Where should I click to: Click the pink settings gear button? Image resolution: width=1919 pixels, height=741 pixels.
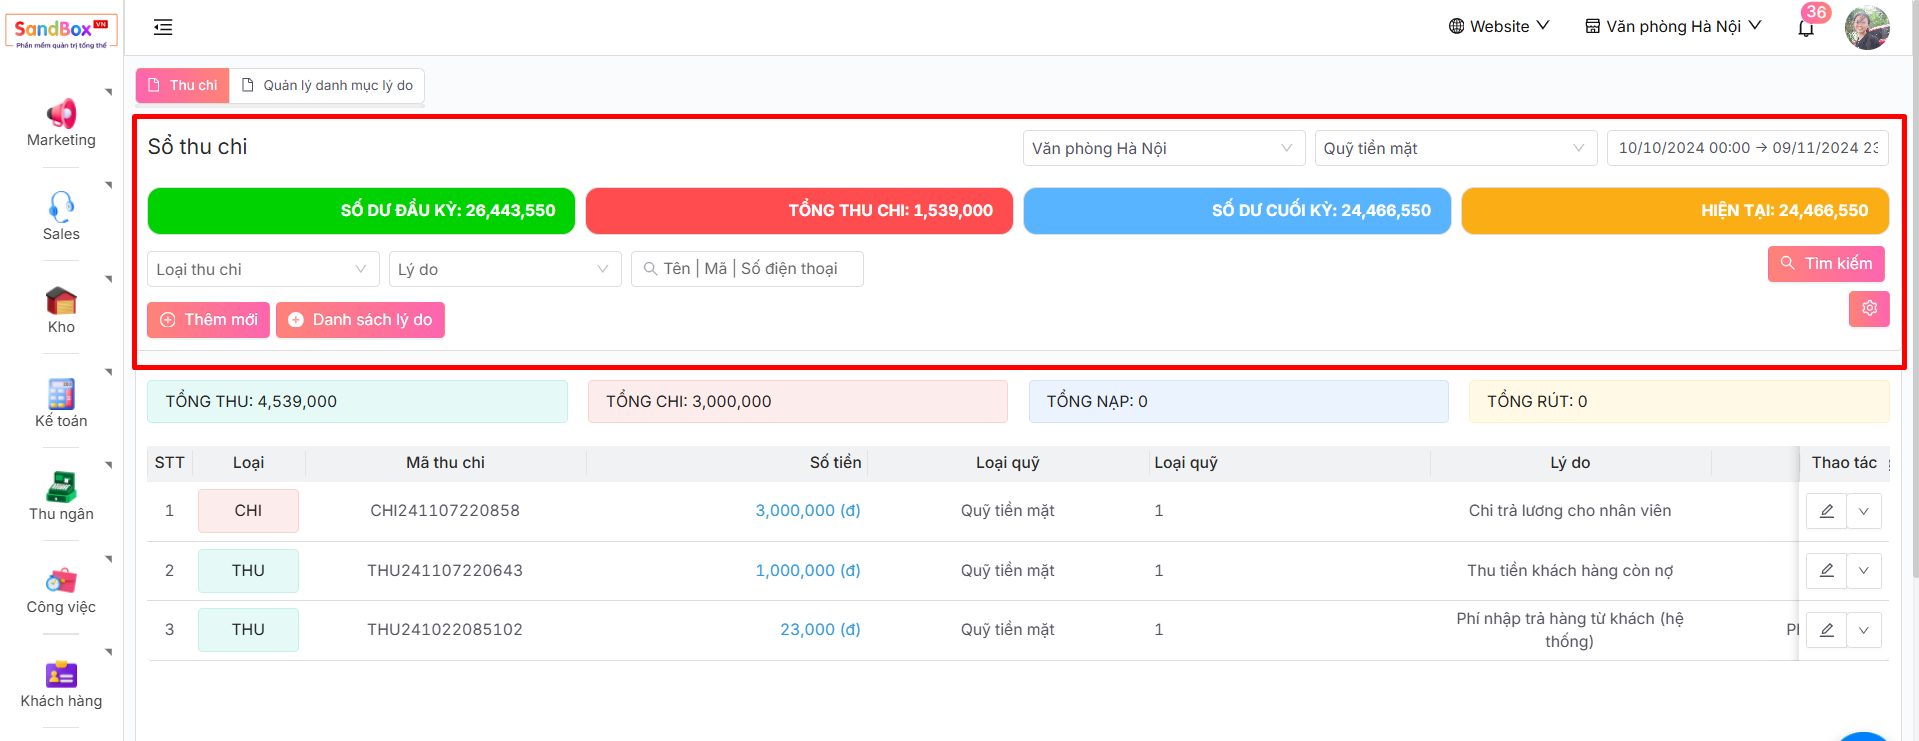tap(1869, 308)
